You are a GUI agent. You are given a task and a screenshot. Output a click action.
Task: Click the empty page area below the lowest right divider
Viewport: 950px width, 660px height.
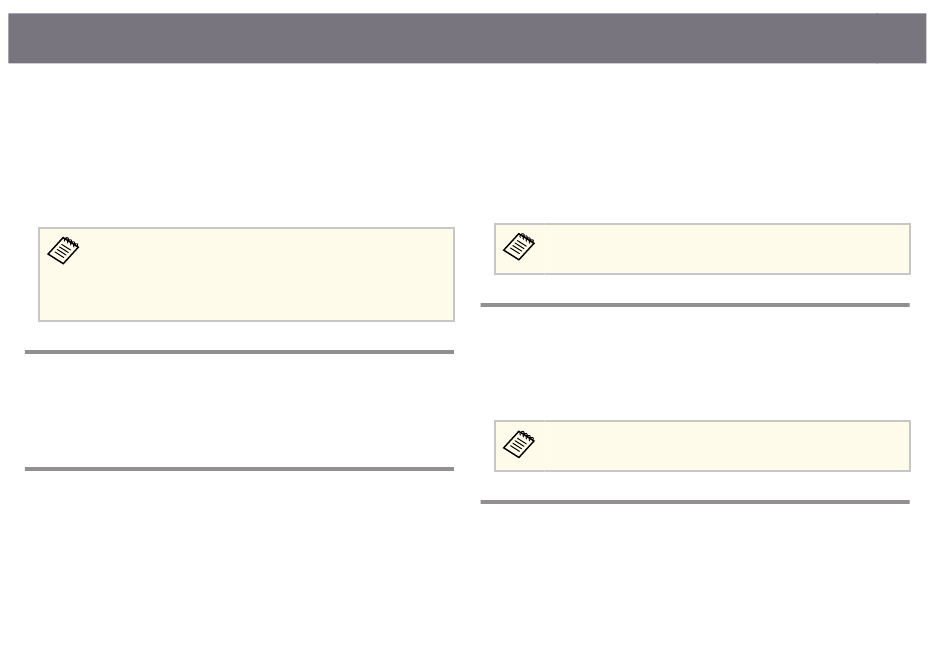click(x=695, y=581)
